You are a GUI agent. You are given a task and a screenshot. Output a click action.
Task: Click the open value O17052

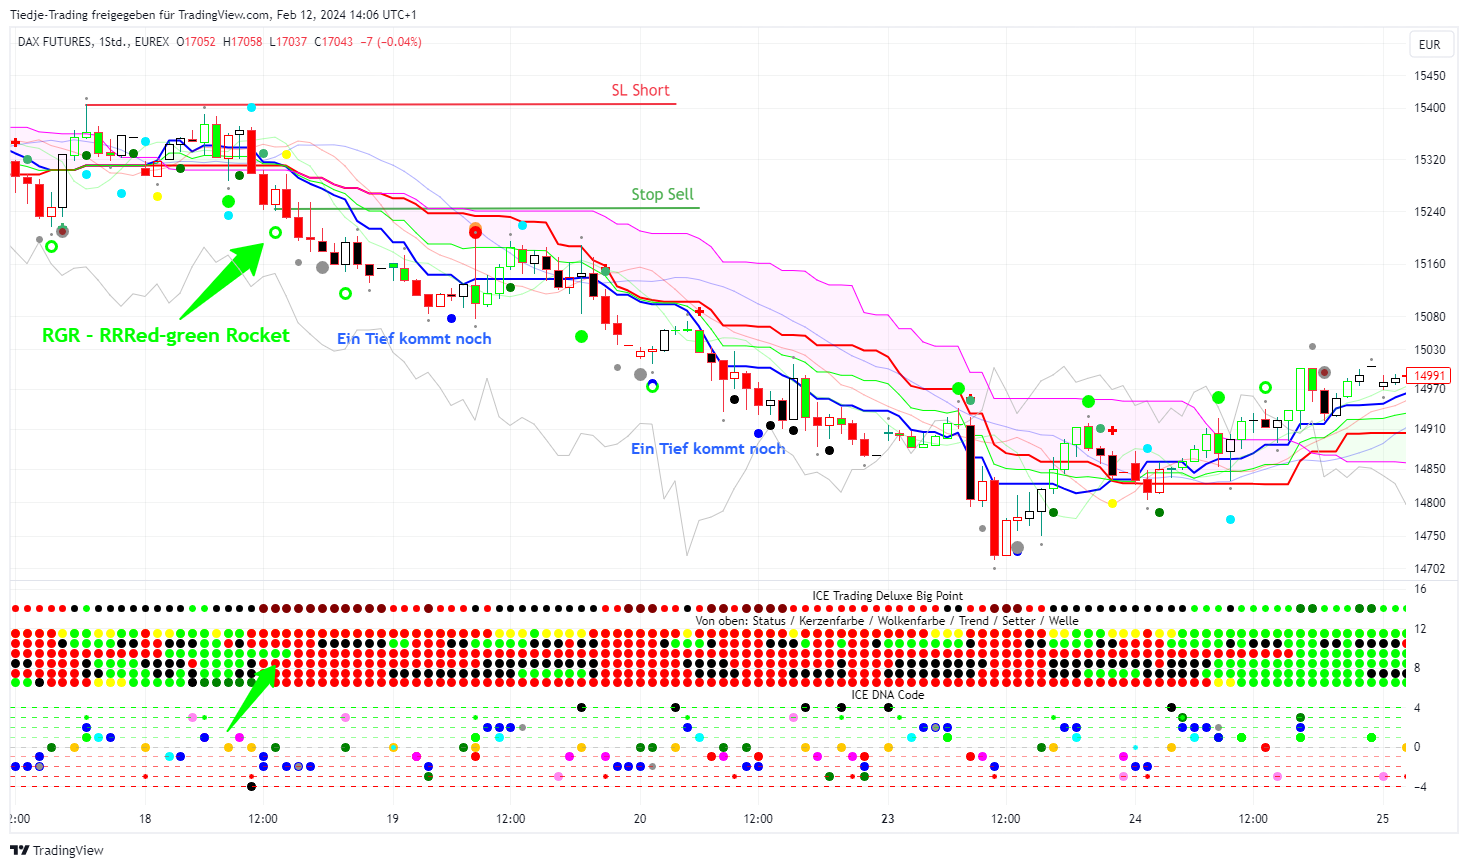click(196, 42)
